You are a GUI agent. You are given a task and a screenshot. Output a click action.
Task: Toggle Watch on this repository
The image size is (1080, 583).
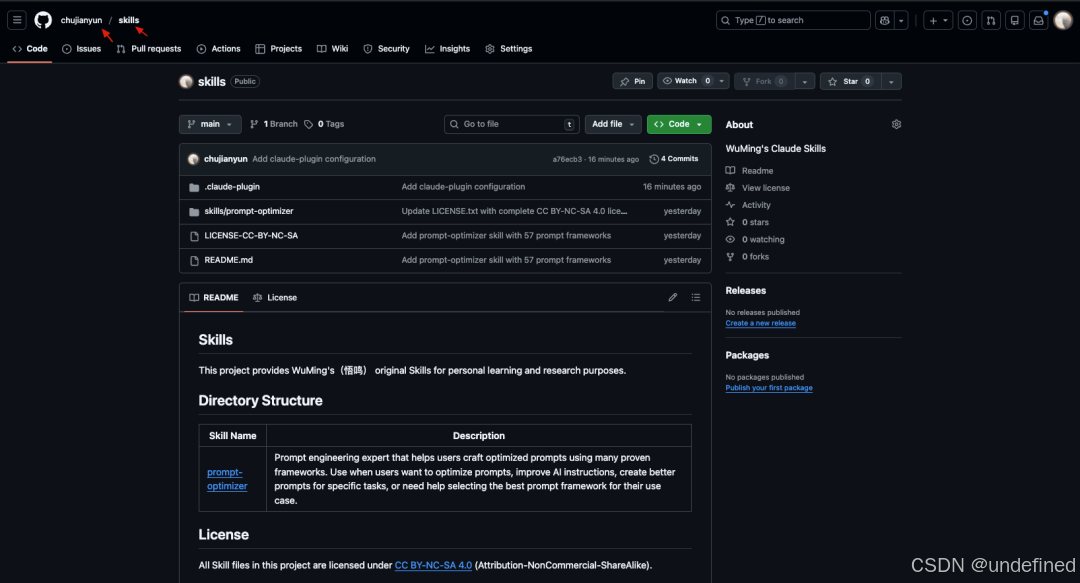click(686, 81)
